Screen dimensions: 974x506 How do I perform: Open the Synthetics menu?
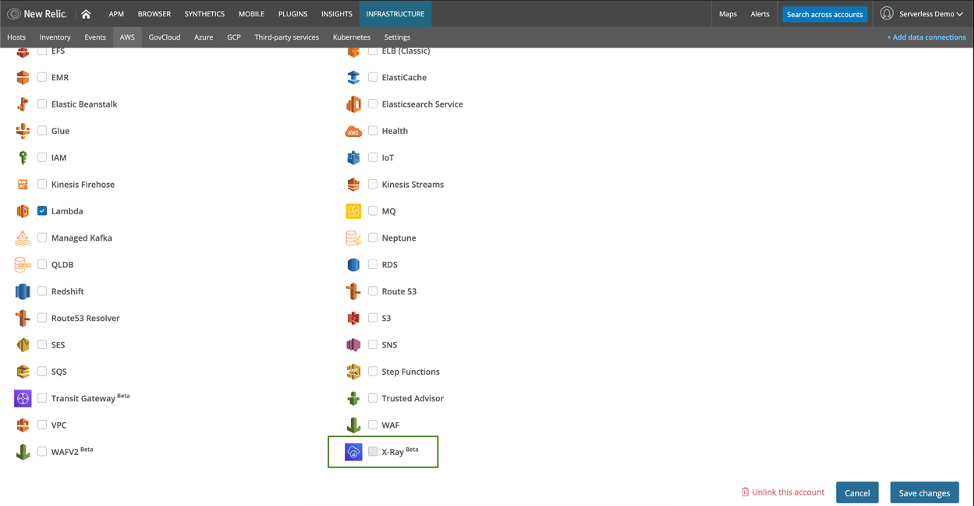click(x=204, y=14)
